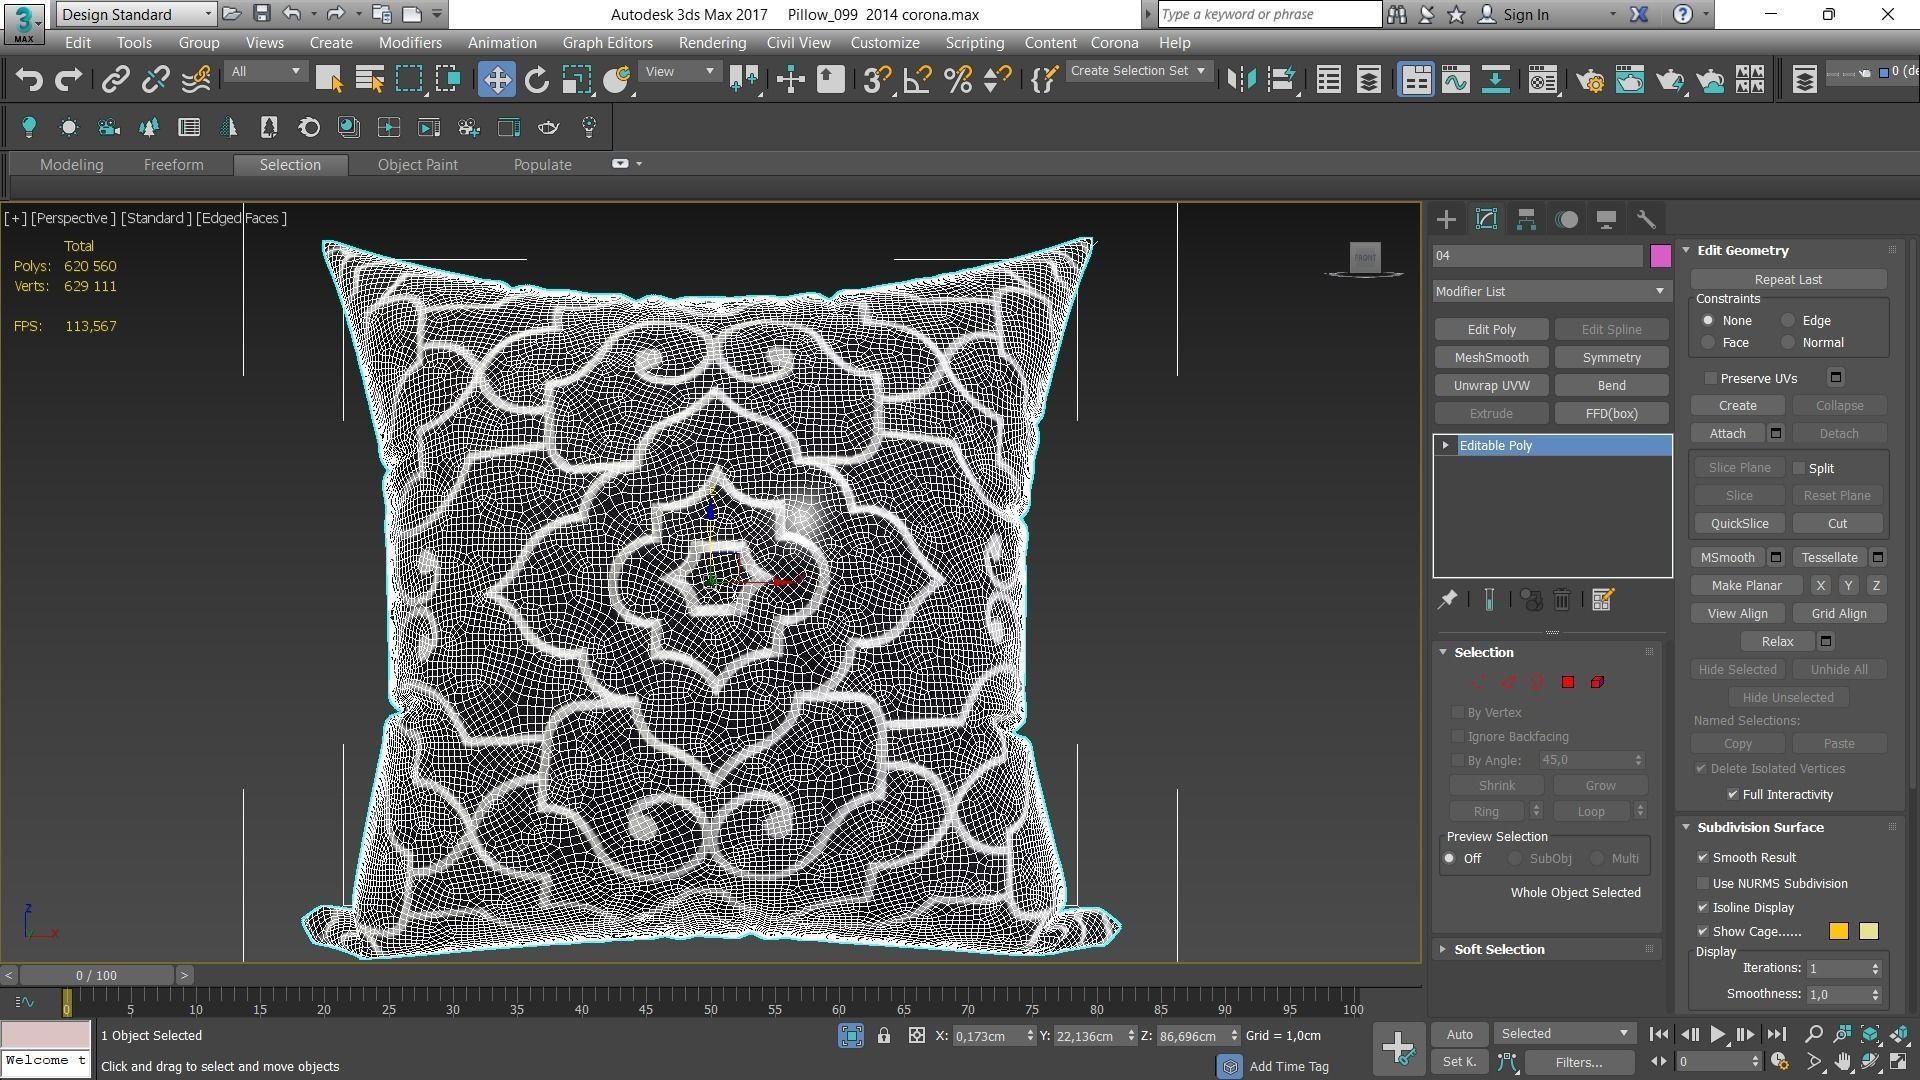1920x1080 pixels.
Task: Click Pin Stack icon
Action: [1447, 600]
